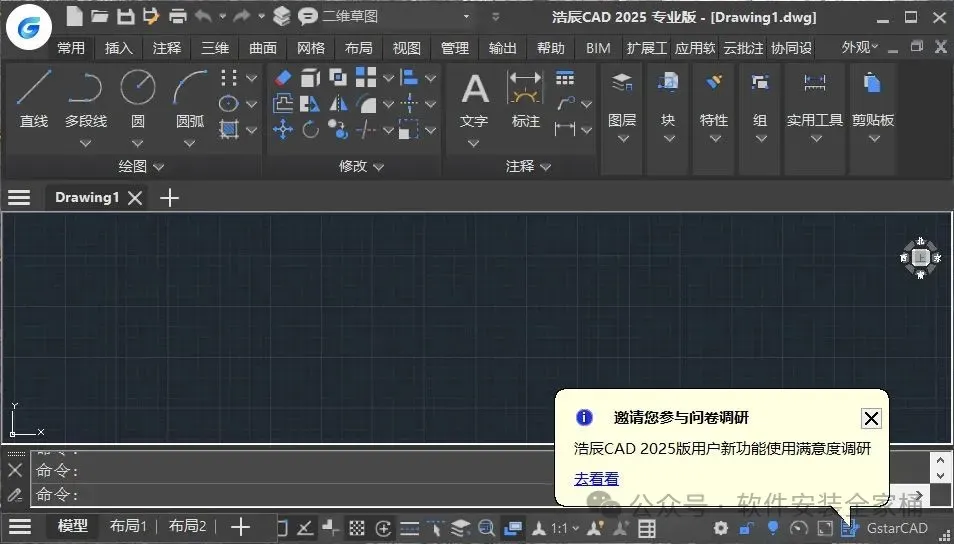954x544 pixels.
Task: Toggle polar tracking in status bar
Action: pos(383,528)
